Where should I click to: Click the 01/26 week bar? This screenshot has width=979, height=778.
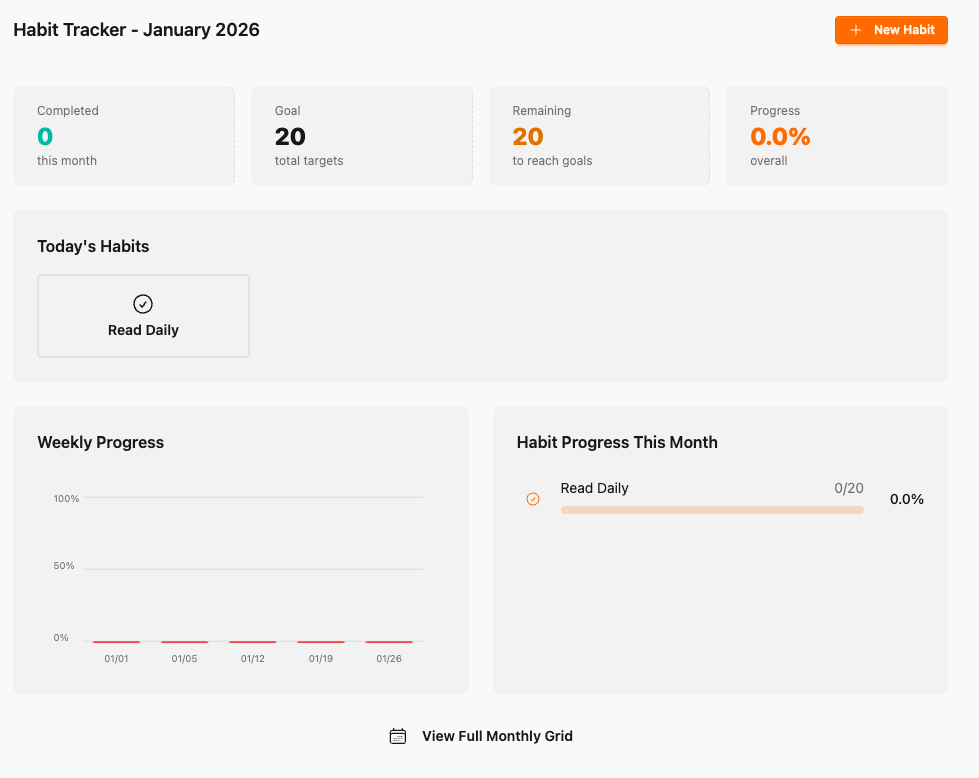[x=389, y=641]
